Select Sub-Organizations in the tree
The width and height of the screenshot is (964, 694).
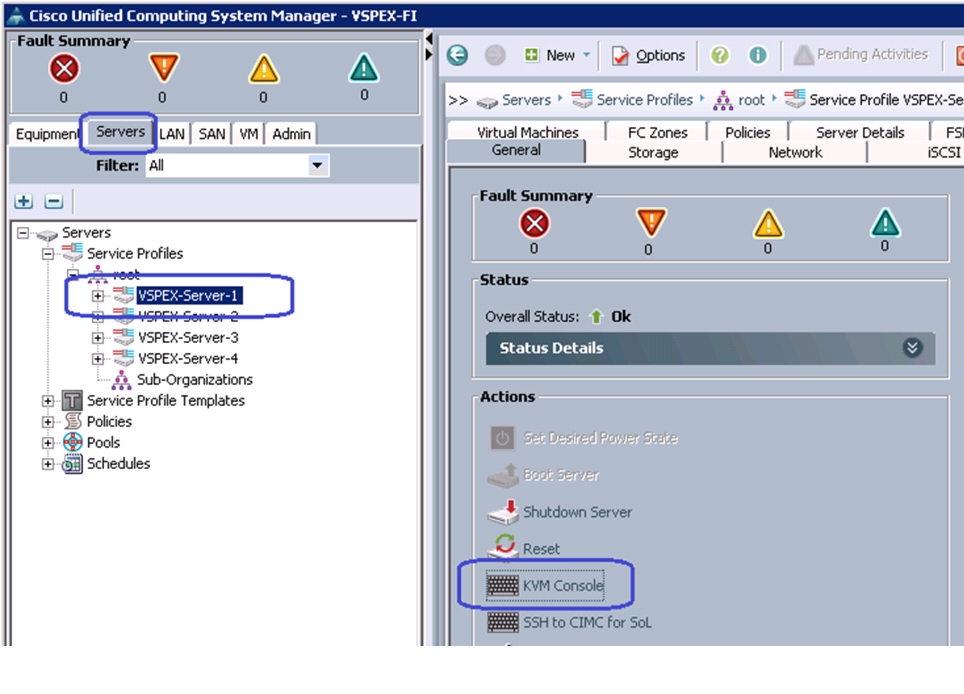pyautogui.click(x=194, y=380)
